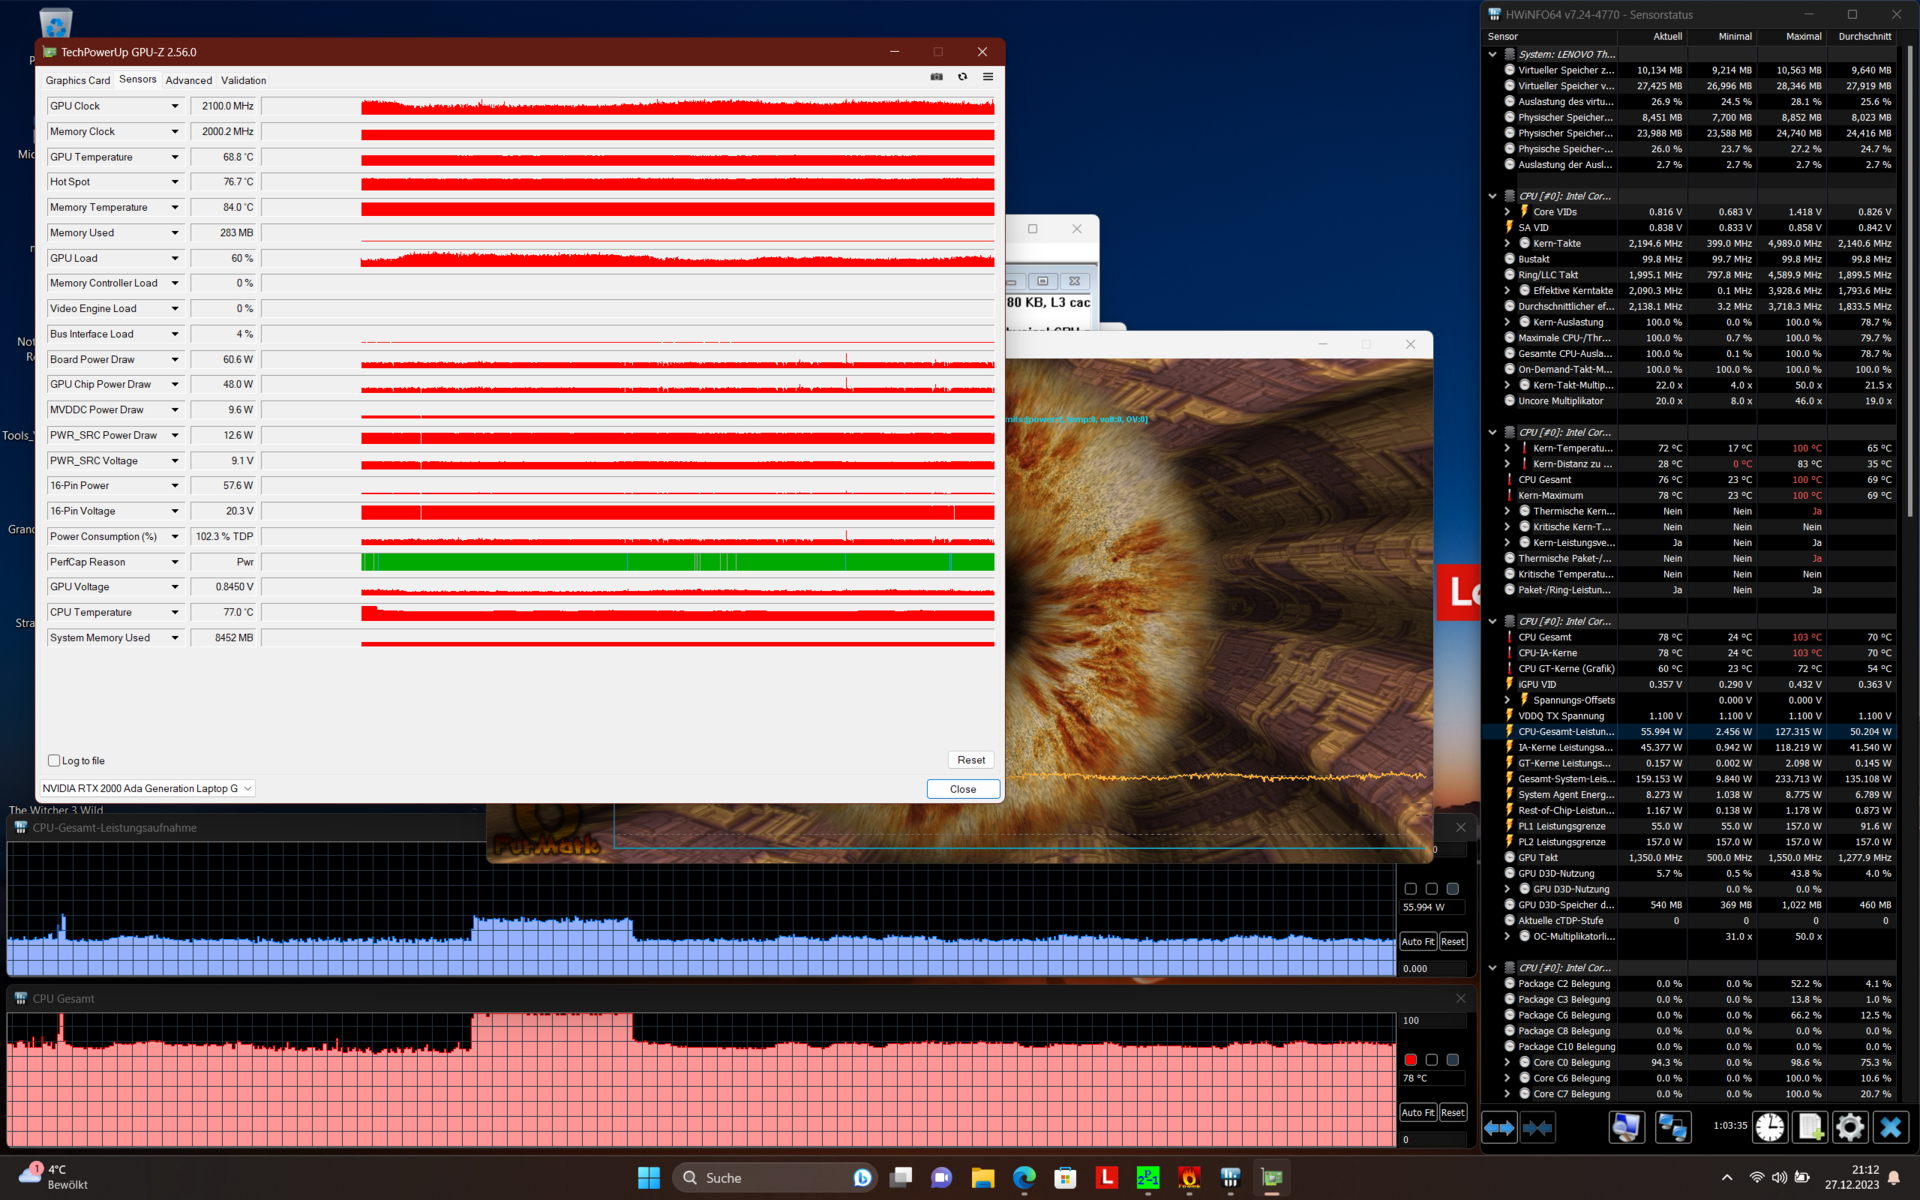
Task: Click Auto Fit in CPU power graph
Action: click(x=1417, y=942)
